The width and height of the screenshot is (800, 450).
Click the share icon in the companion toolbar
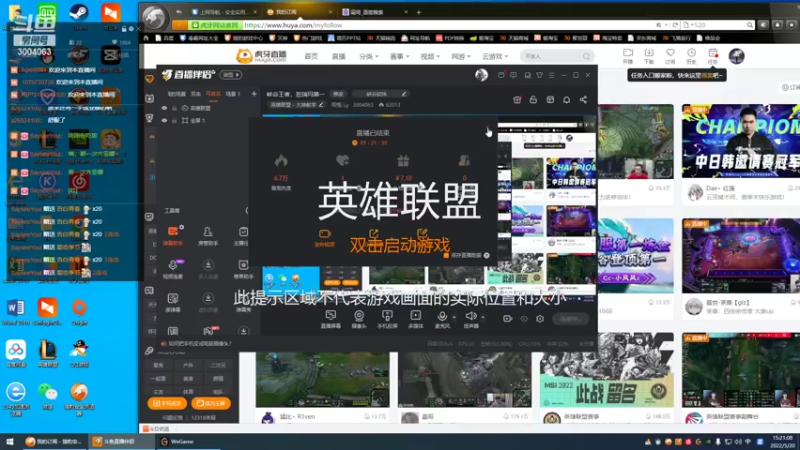click(583, 99)
